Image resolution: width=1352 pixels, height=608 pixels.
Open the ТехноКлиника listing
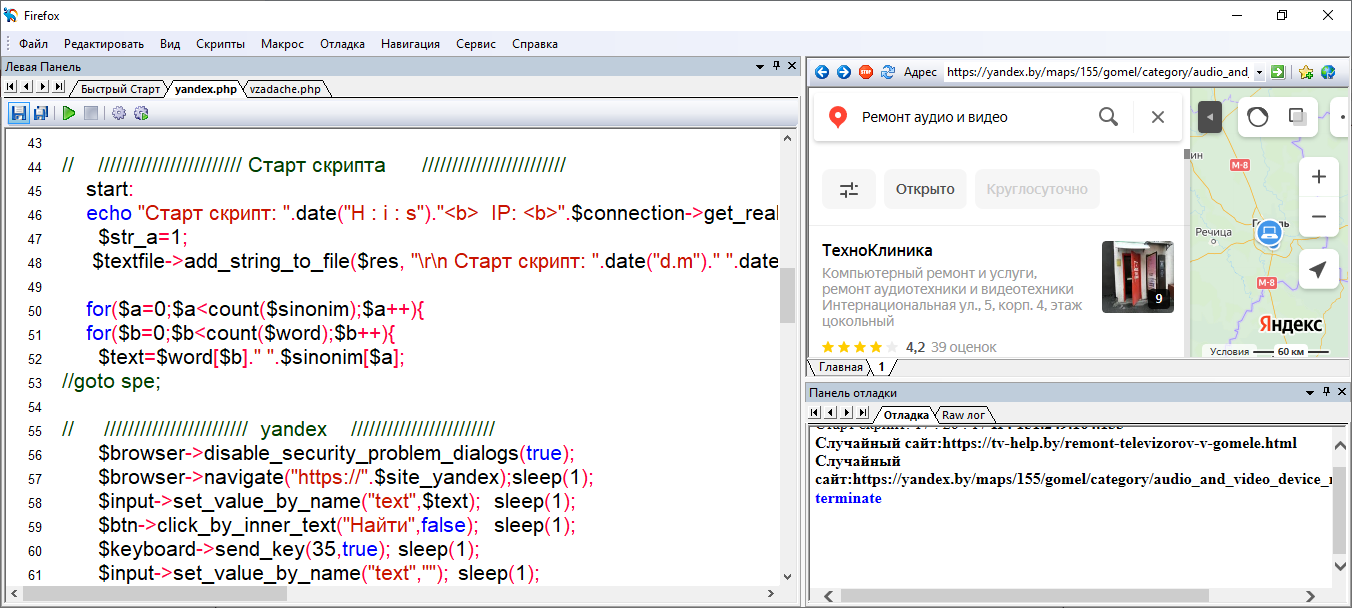coord(876,250)
